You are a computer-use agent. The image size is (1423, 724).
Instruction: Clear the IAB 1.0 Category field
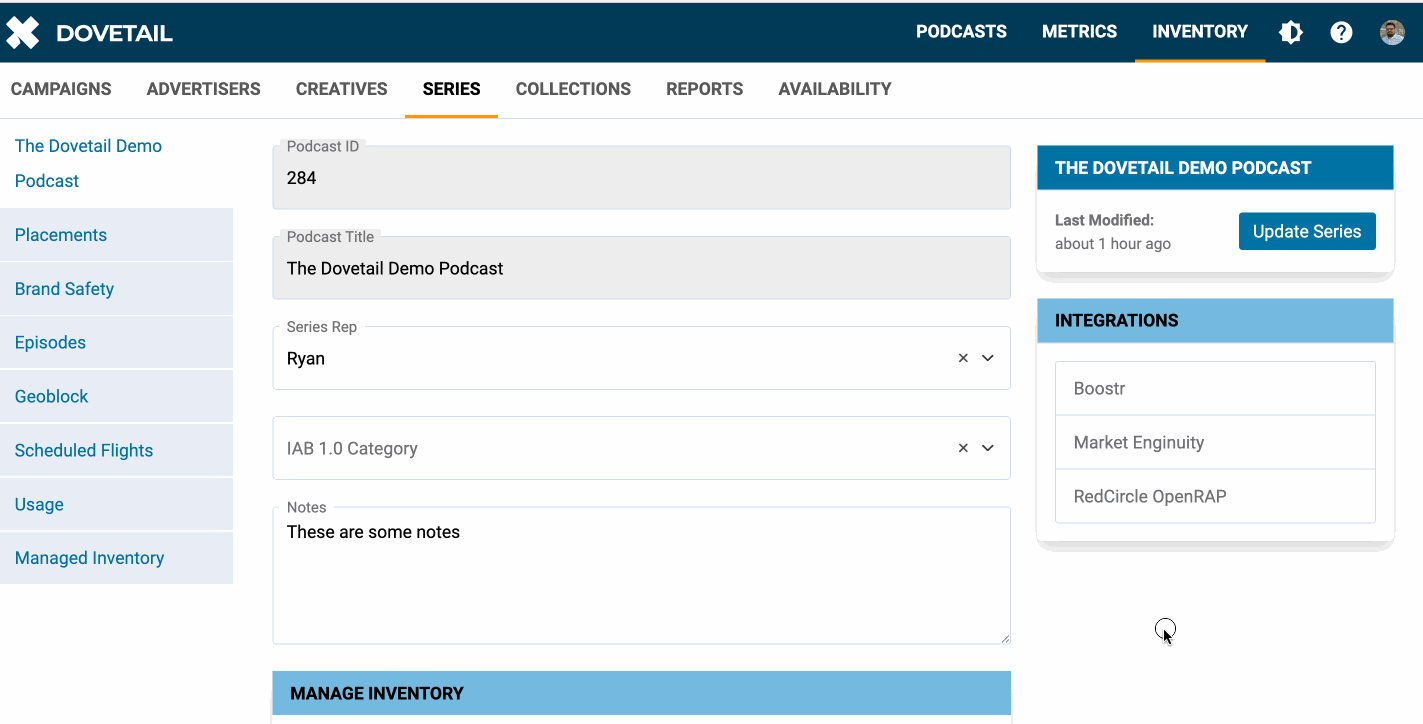[963, 448]
